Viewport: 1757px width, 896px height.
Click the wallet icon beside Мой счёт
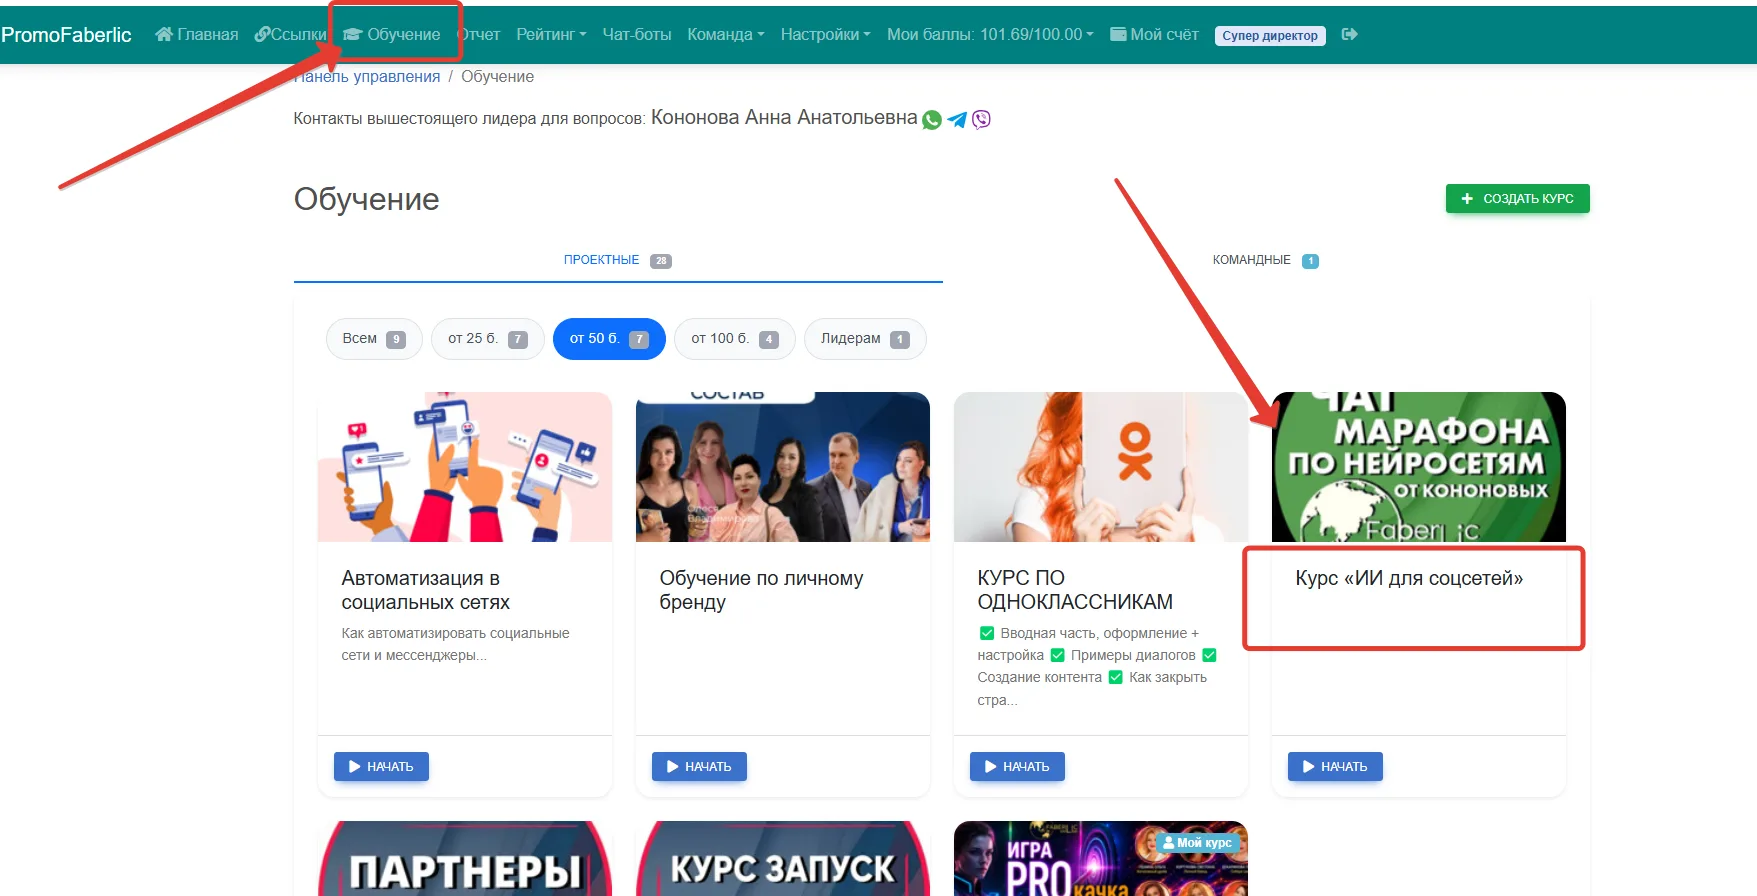click(1118, 34)
